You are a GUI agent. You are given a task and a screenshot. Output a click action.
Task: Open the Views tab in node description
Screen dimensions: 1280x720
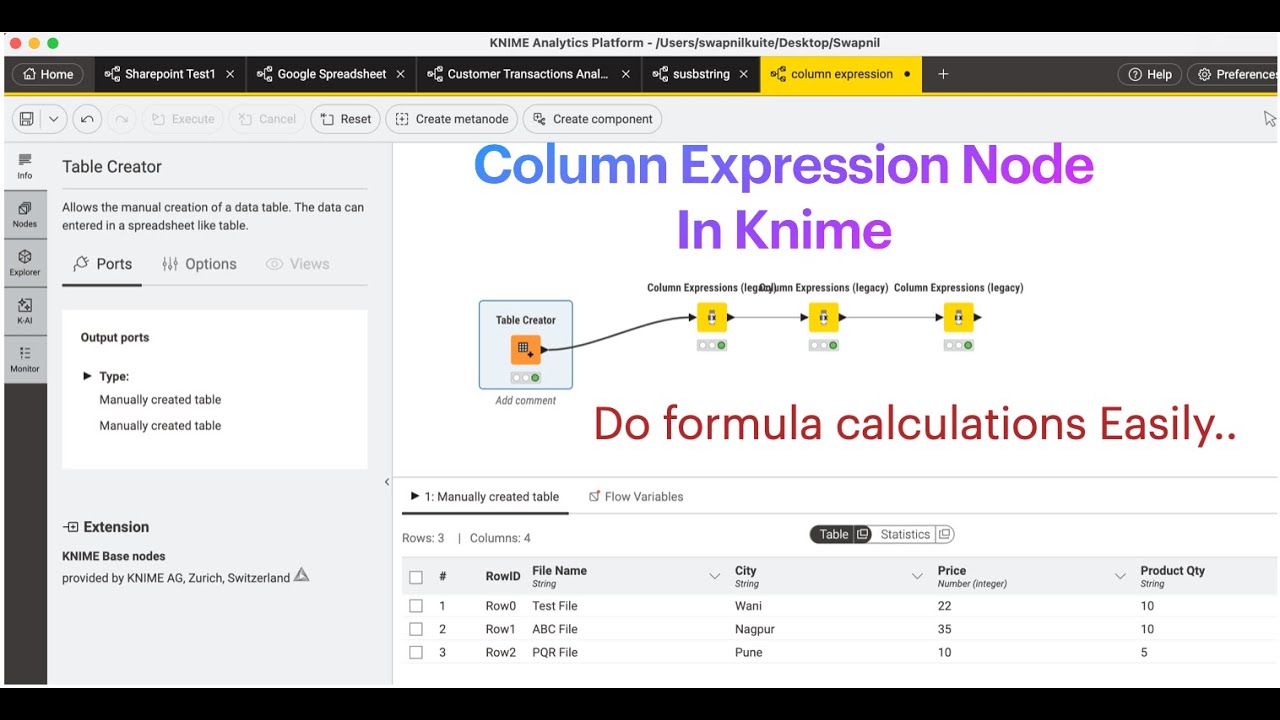297,264
